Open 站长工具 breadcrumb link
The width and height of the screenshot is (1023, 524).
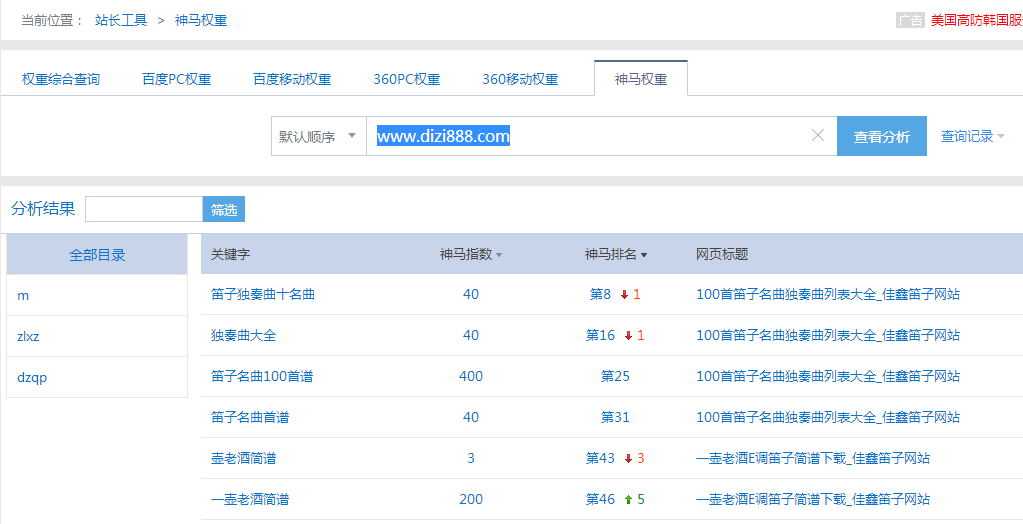pyautogui.click(x=121, y=20)
